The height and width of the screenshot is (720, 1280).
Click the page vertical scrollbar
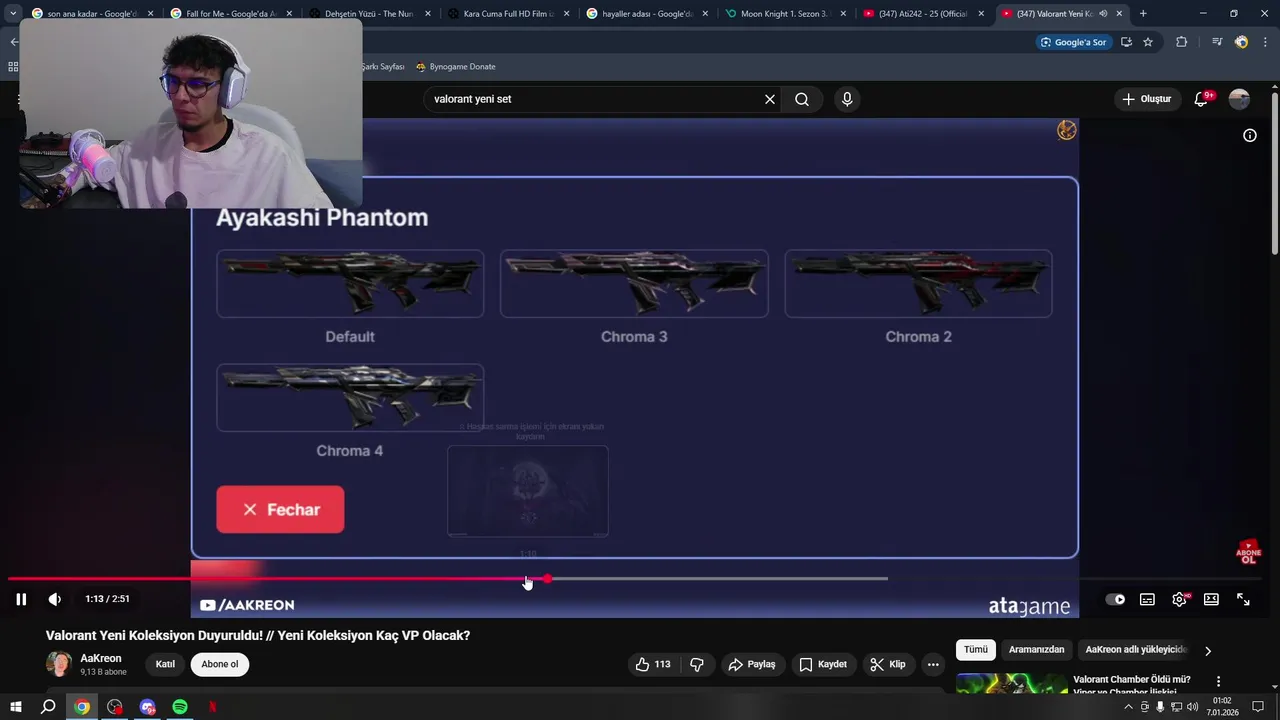pyautogui.click(x=1274, y=173)
